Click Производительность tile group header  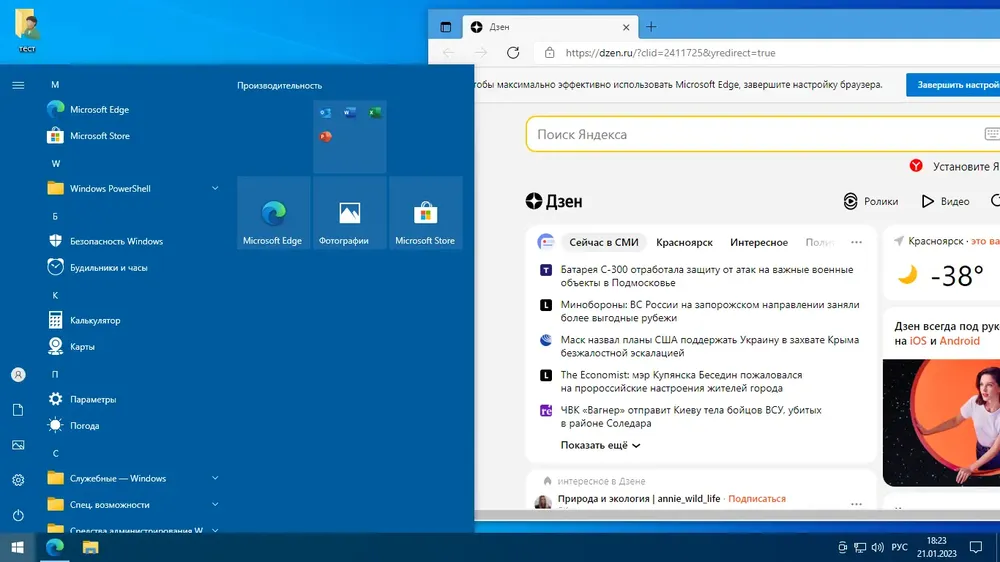279,85
